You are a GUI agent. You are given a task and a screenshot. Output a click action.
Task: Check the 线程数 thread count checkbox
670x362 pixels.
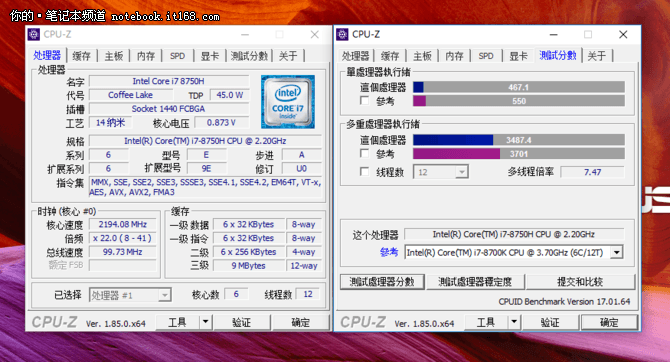pyautogui.click(x=364, y=172)
